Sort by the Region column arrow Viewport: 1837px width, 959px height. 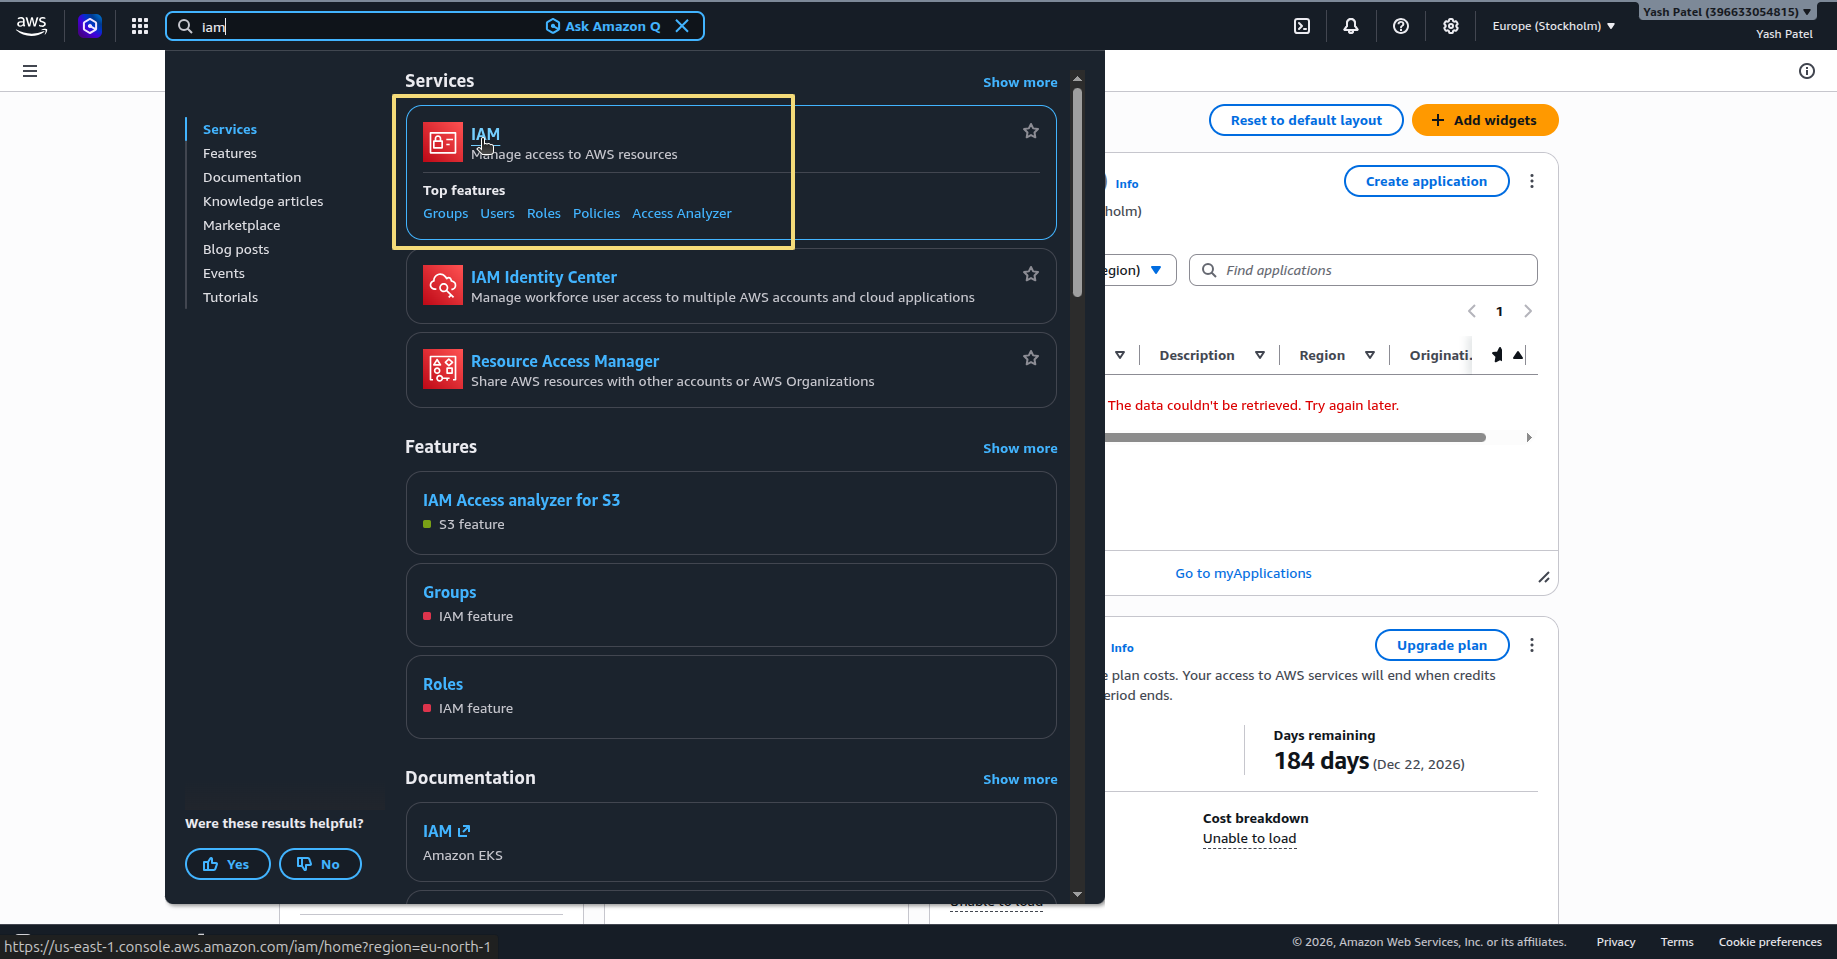coord(1370,355)
